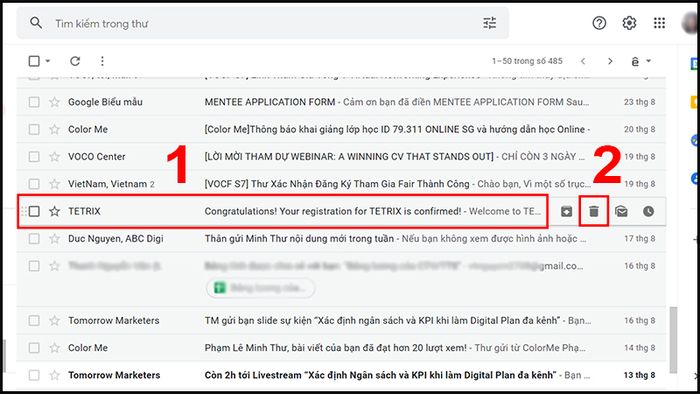The width and height of the screenshot is (700, 394).
Task: Open search filter options icon
Action: click(x=490, y=23)
